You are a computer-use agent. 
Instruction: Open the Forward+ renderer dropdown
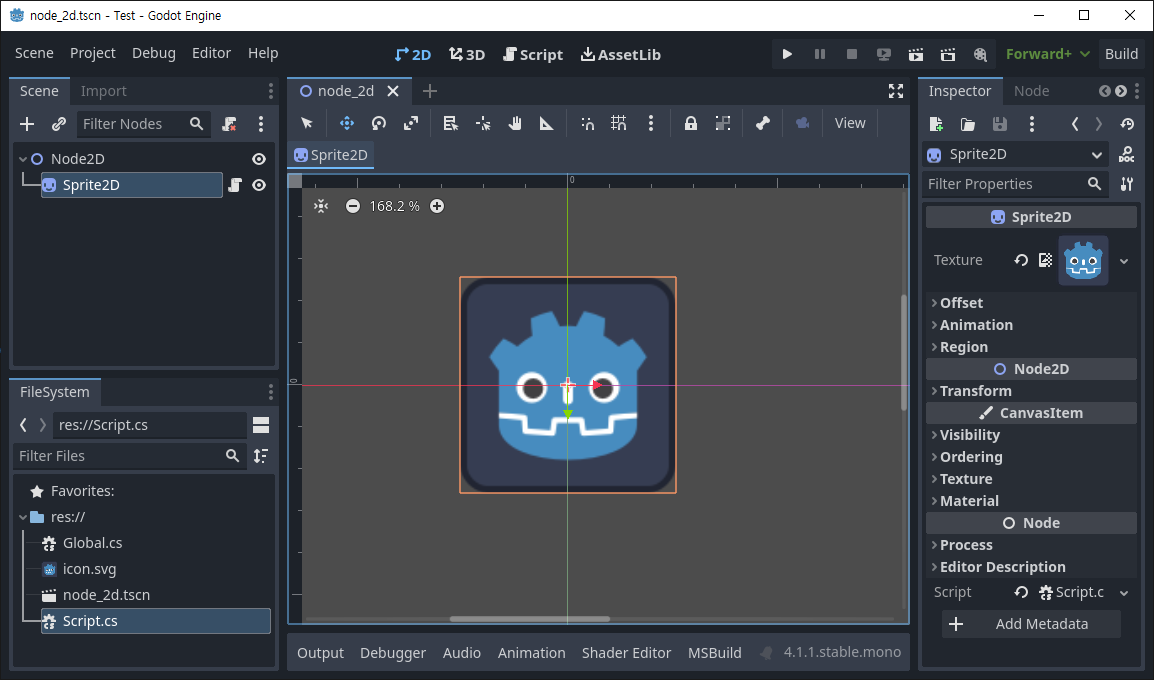coord(1047,54)
